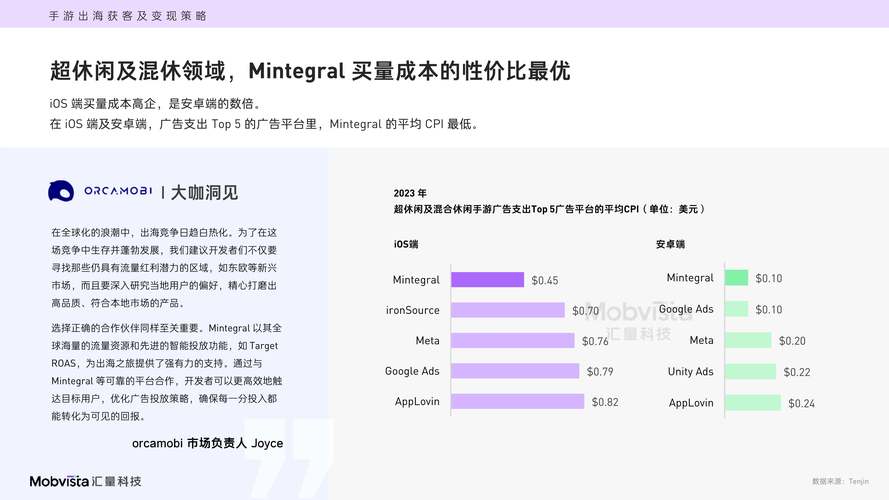
Task: Click the Android Meta green bar
Action: (x=748, y=340)
